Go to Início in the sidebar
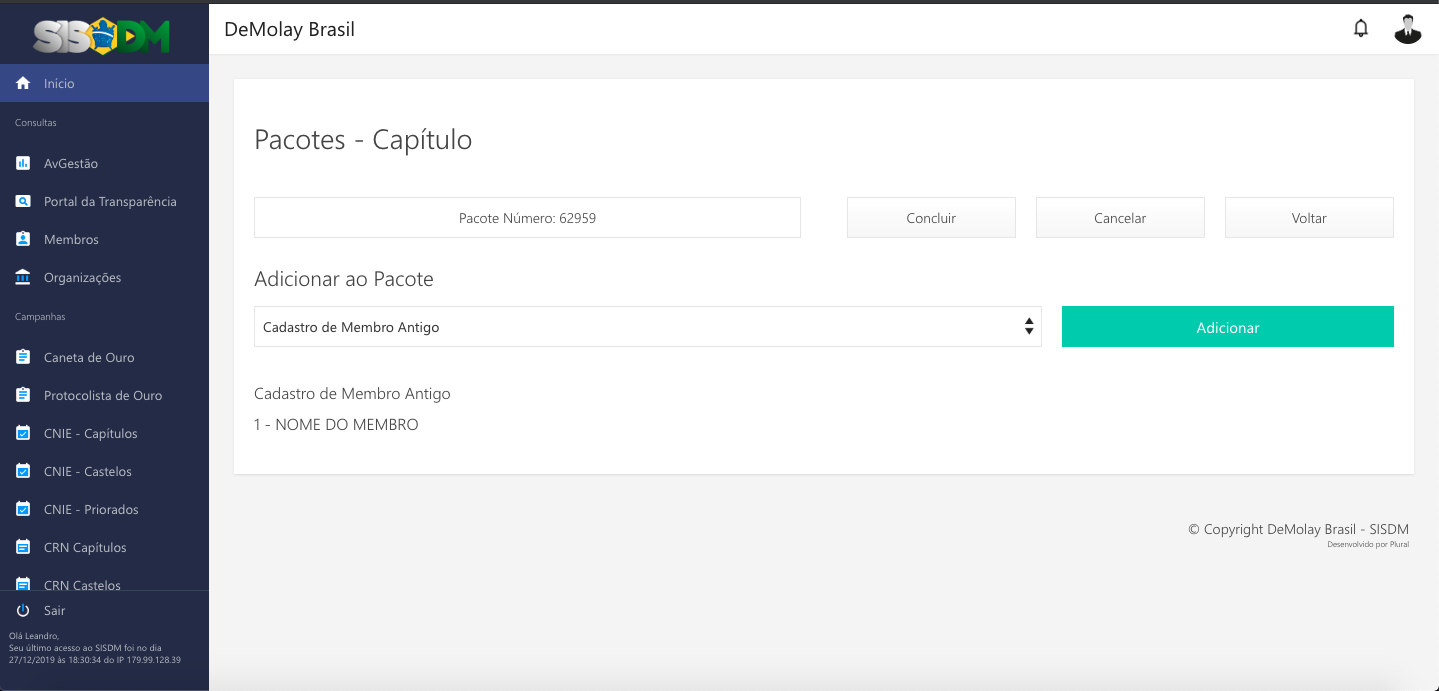 tap(59, 84)
